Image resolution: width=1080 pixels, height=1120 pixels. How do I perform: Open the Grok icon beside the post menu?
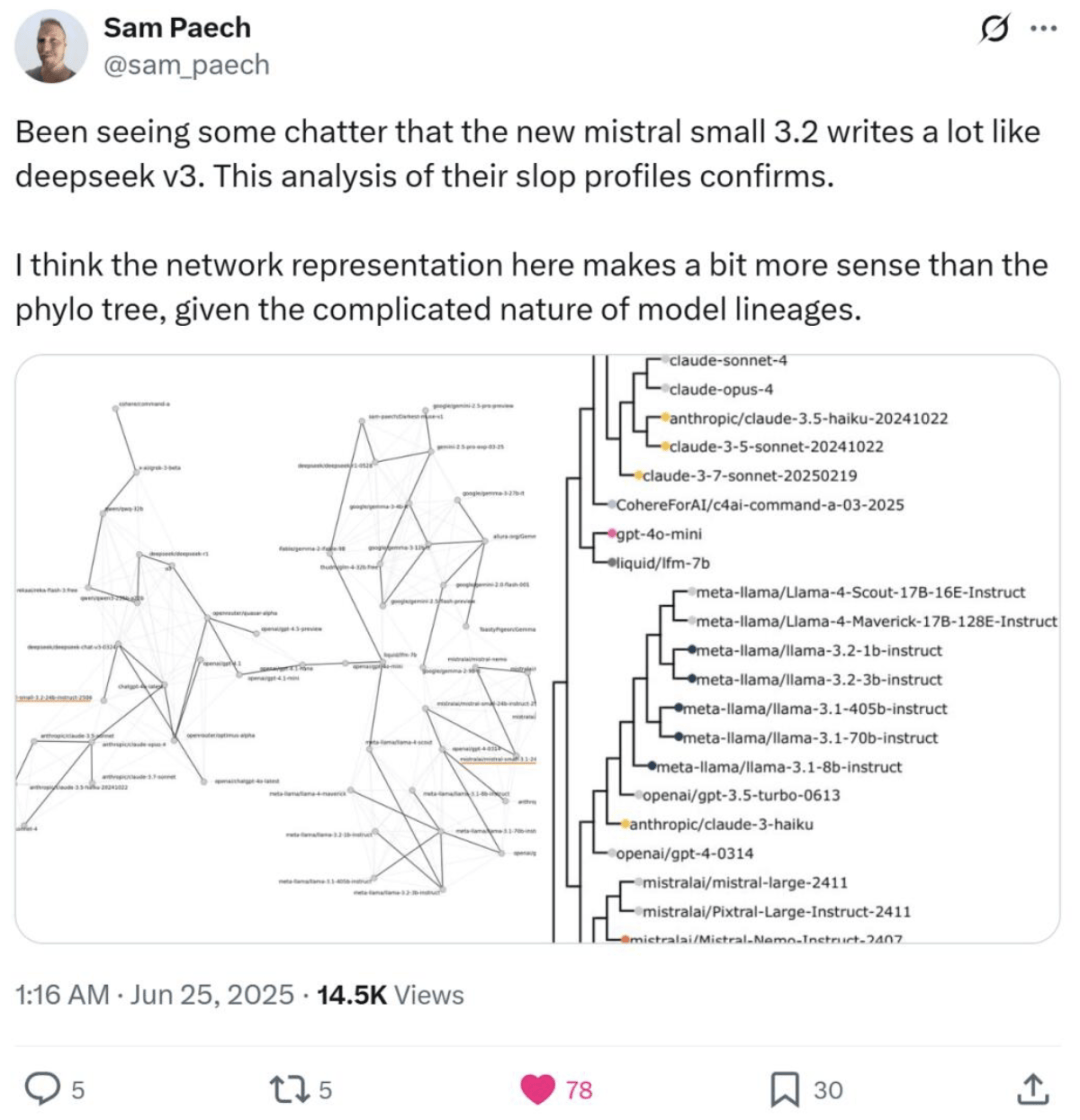[x=994, y=29]
